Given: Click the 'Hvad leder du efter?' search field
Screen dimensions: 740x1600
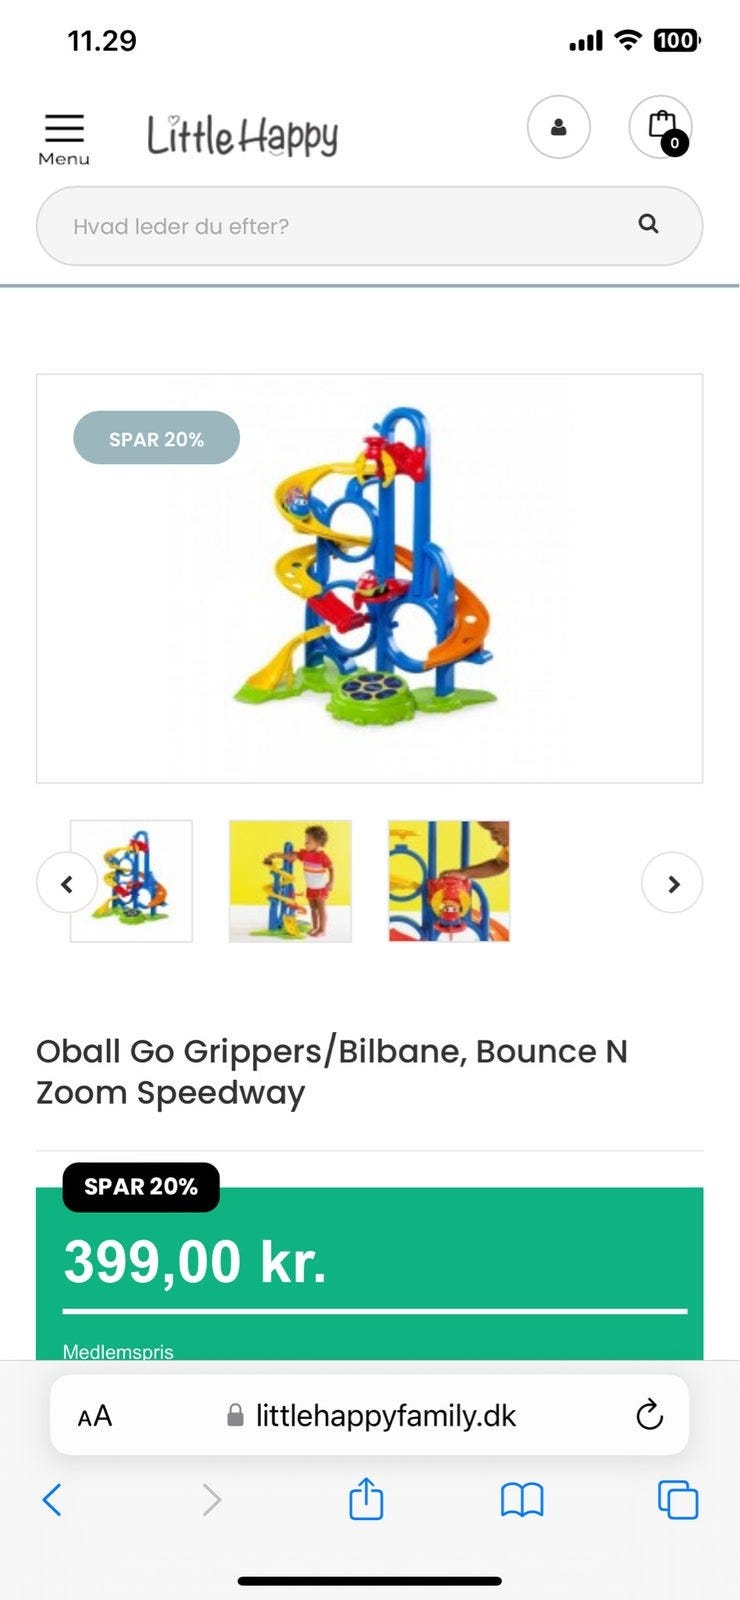Looking at the screenshot, I should click(340, 226).
